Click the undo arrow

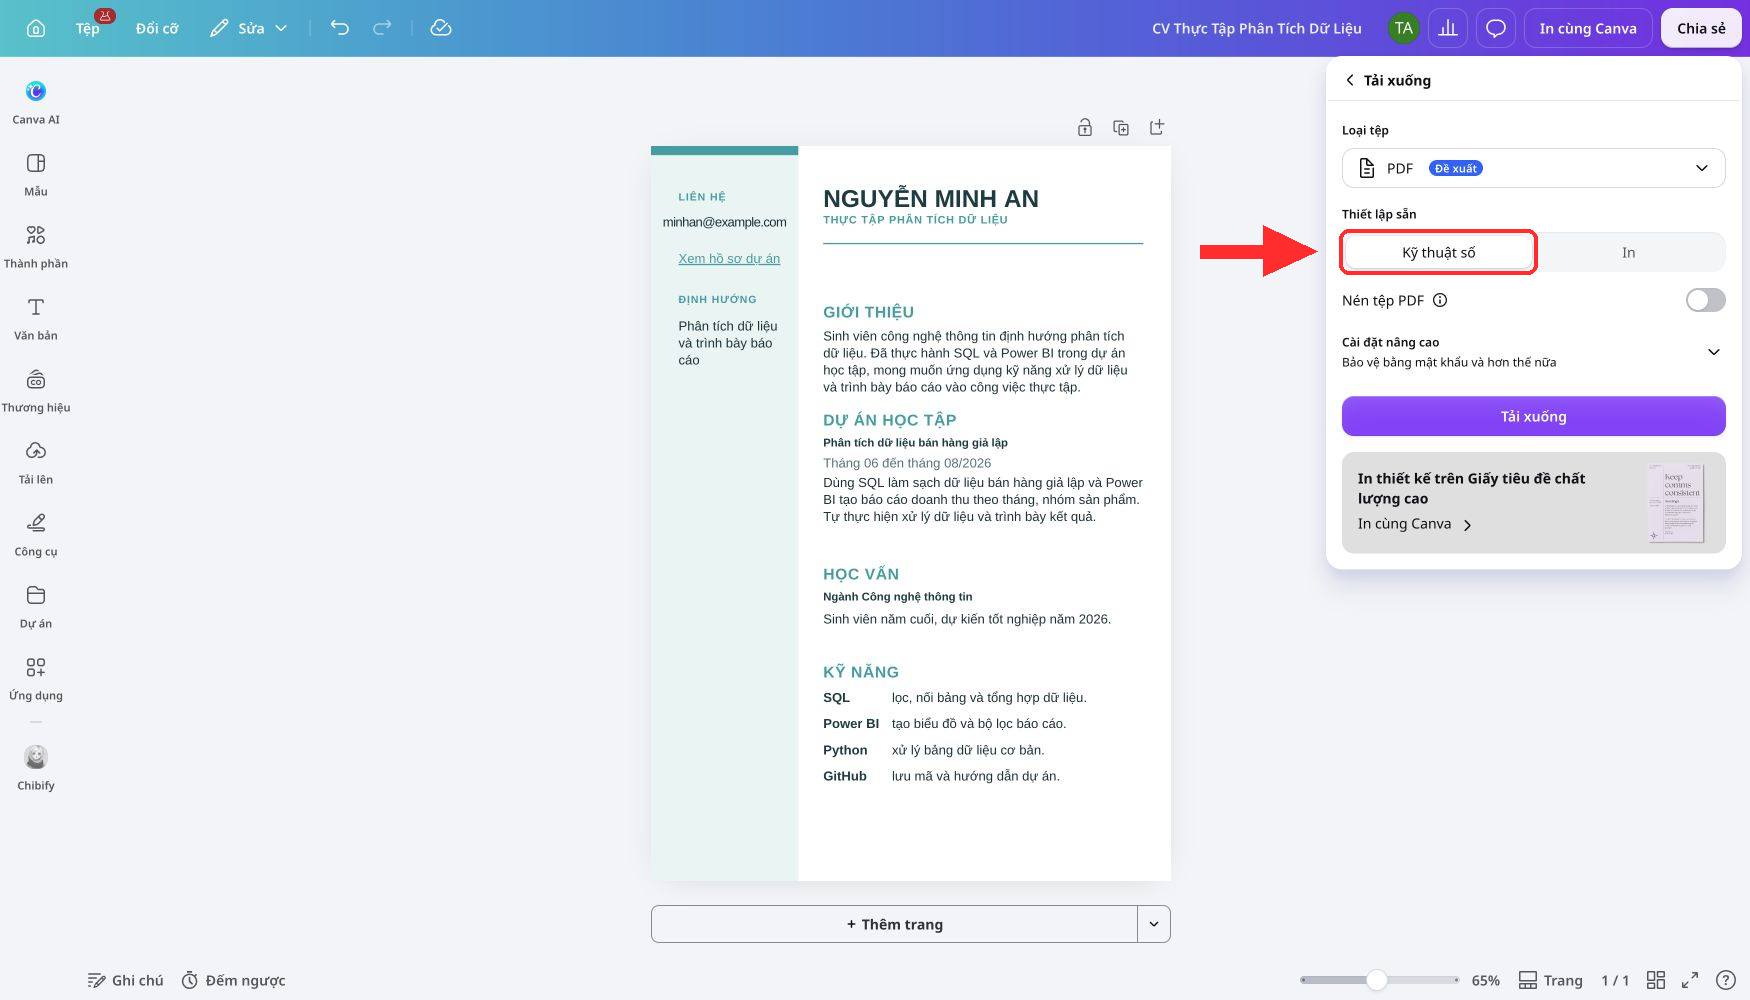pos(340,28)
